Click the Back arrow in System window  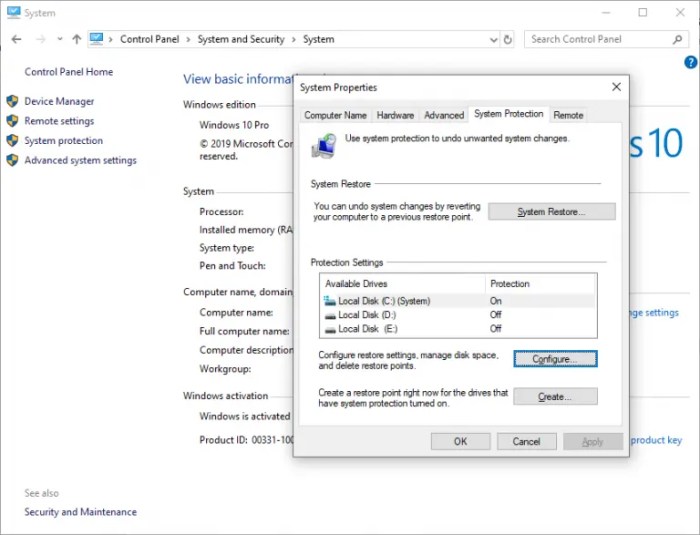(x=17, y=39)
